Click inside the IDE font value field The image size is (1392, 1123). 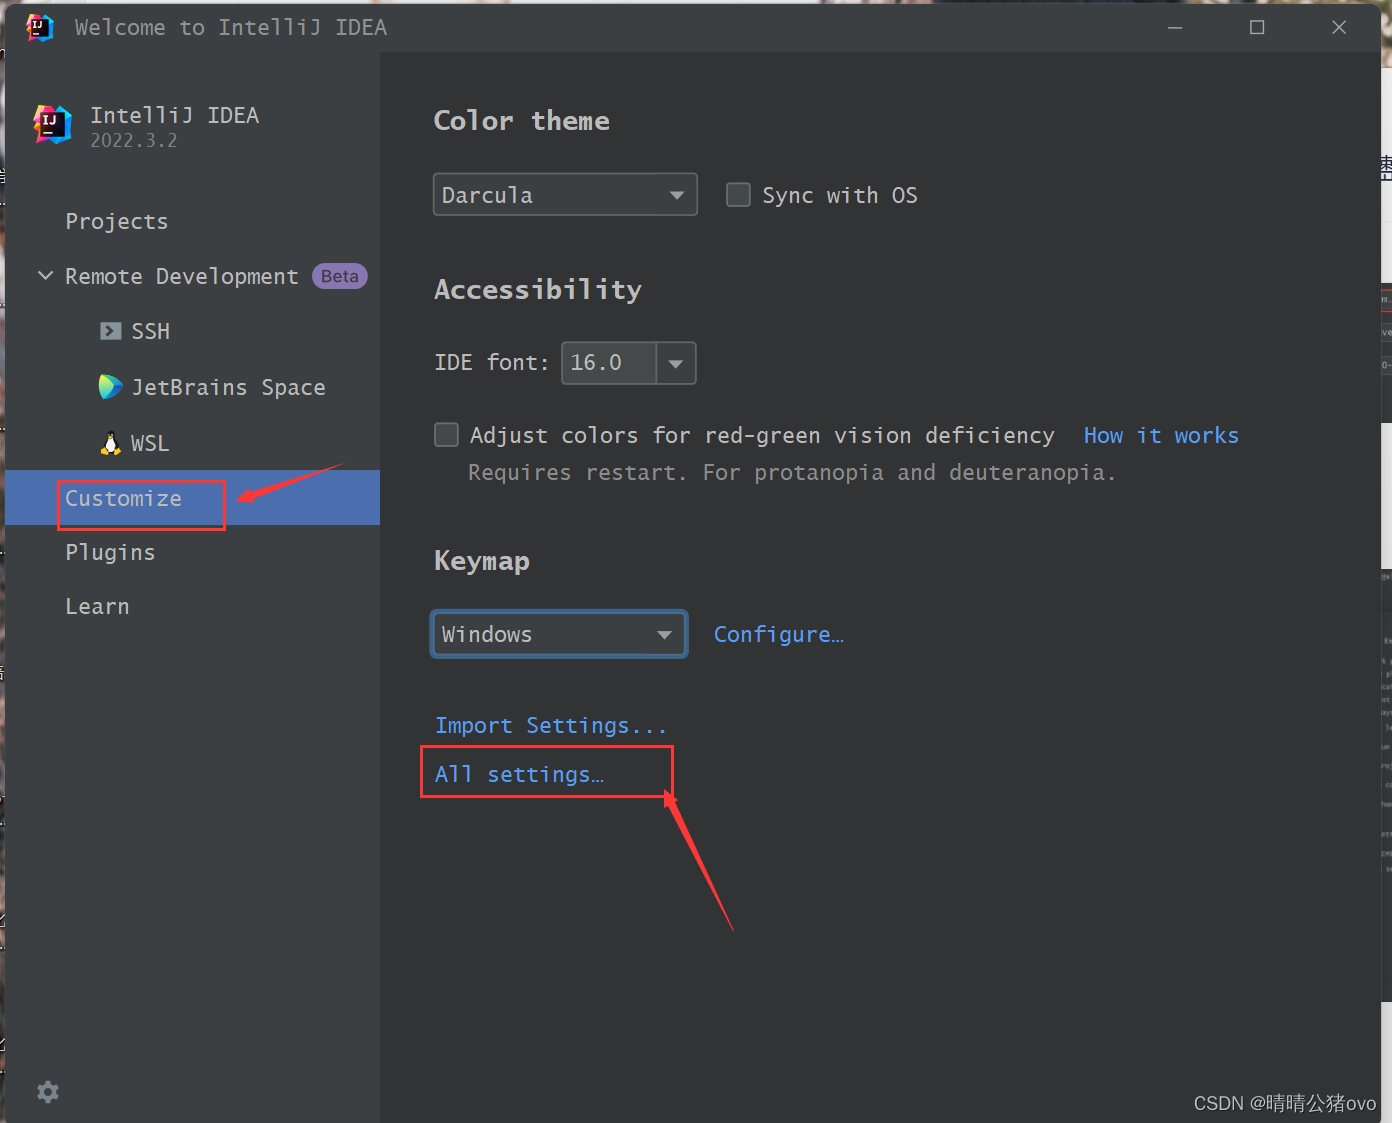click(609, 363)
